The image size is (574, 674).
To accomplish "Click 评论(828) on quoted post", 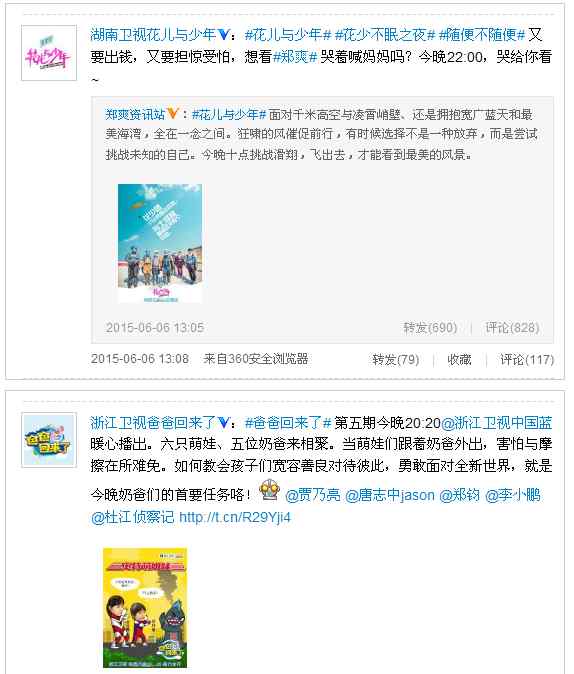I will [512, 328].
